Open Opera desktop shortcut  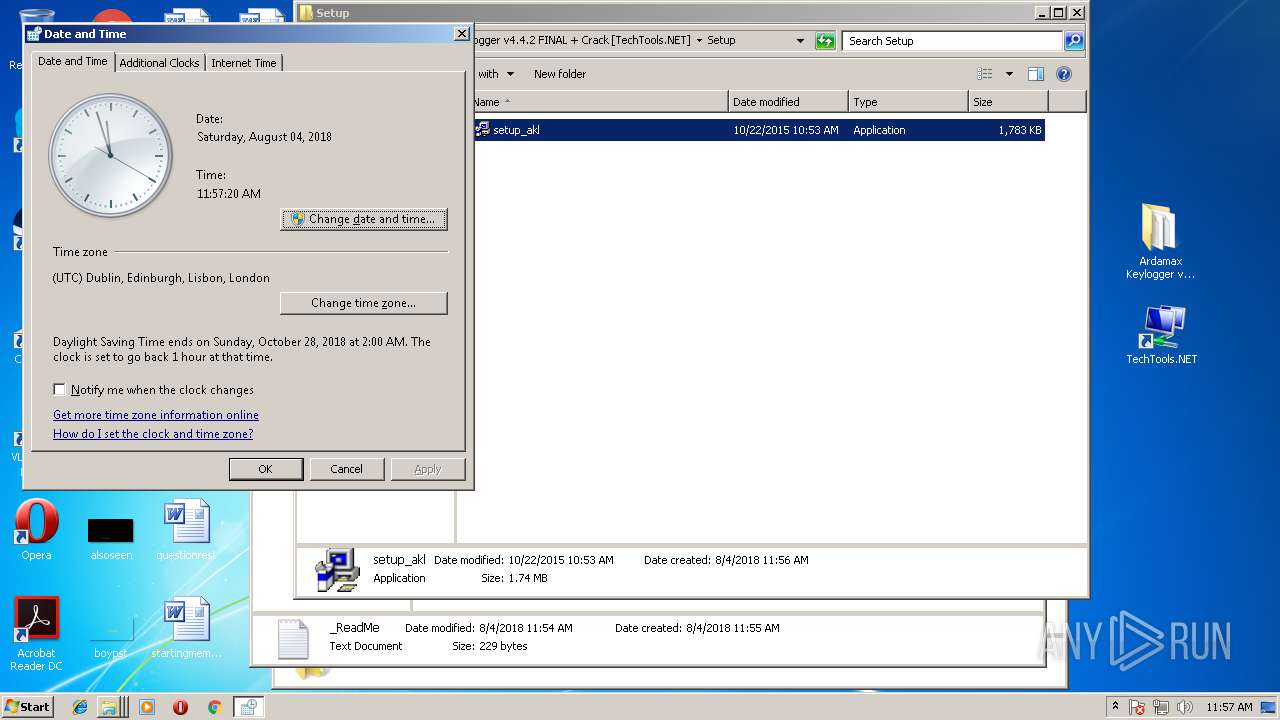click(36, 530)
